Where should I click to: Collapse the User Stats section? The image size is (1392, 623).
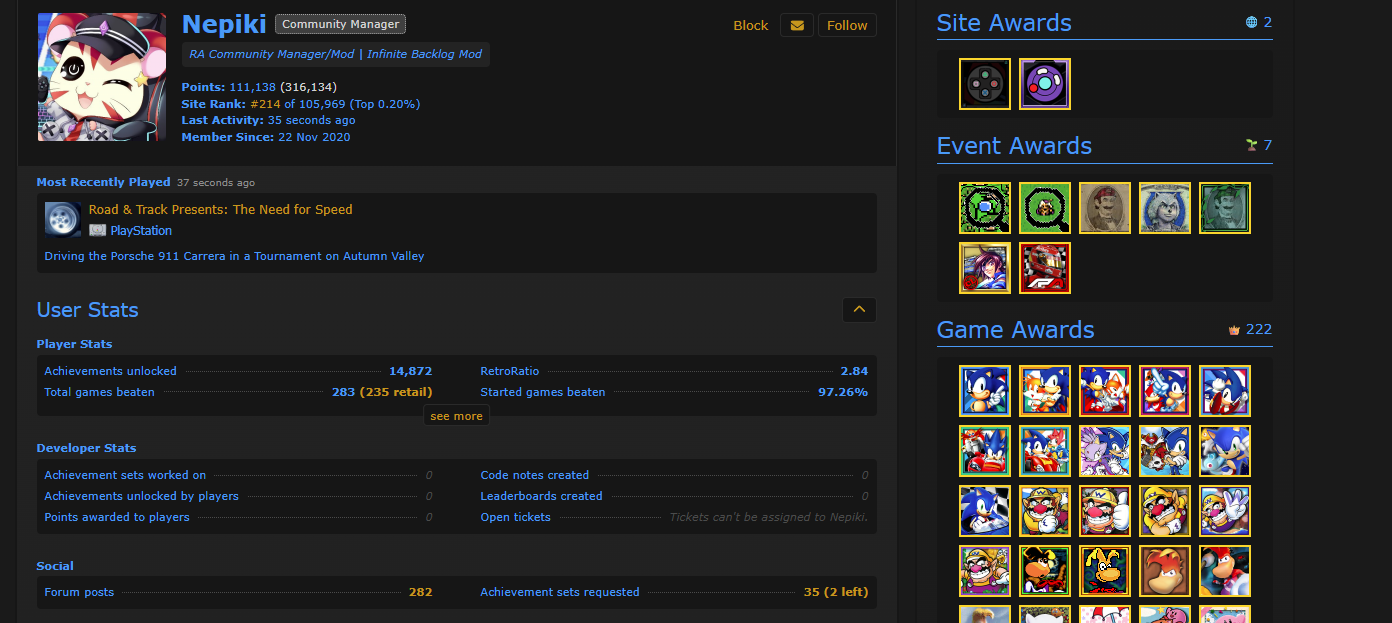859,310
